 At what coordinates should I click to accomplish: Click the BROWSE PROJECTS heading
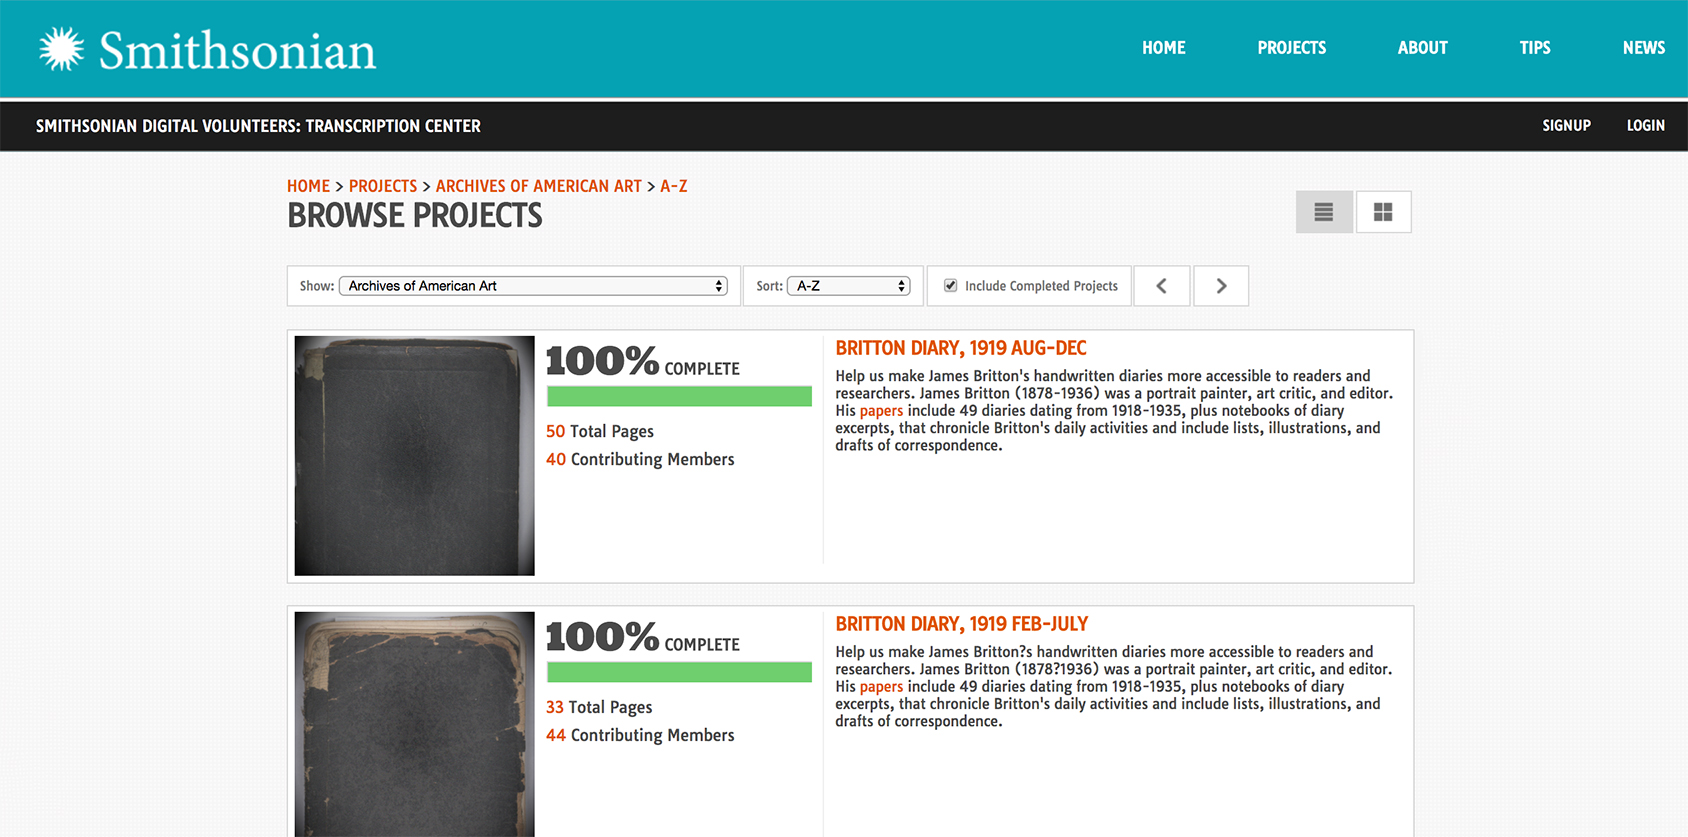(415, 216)
